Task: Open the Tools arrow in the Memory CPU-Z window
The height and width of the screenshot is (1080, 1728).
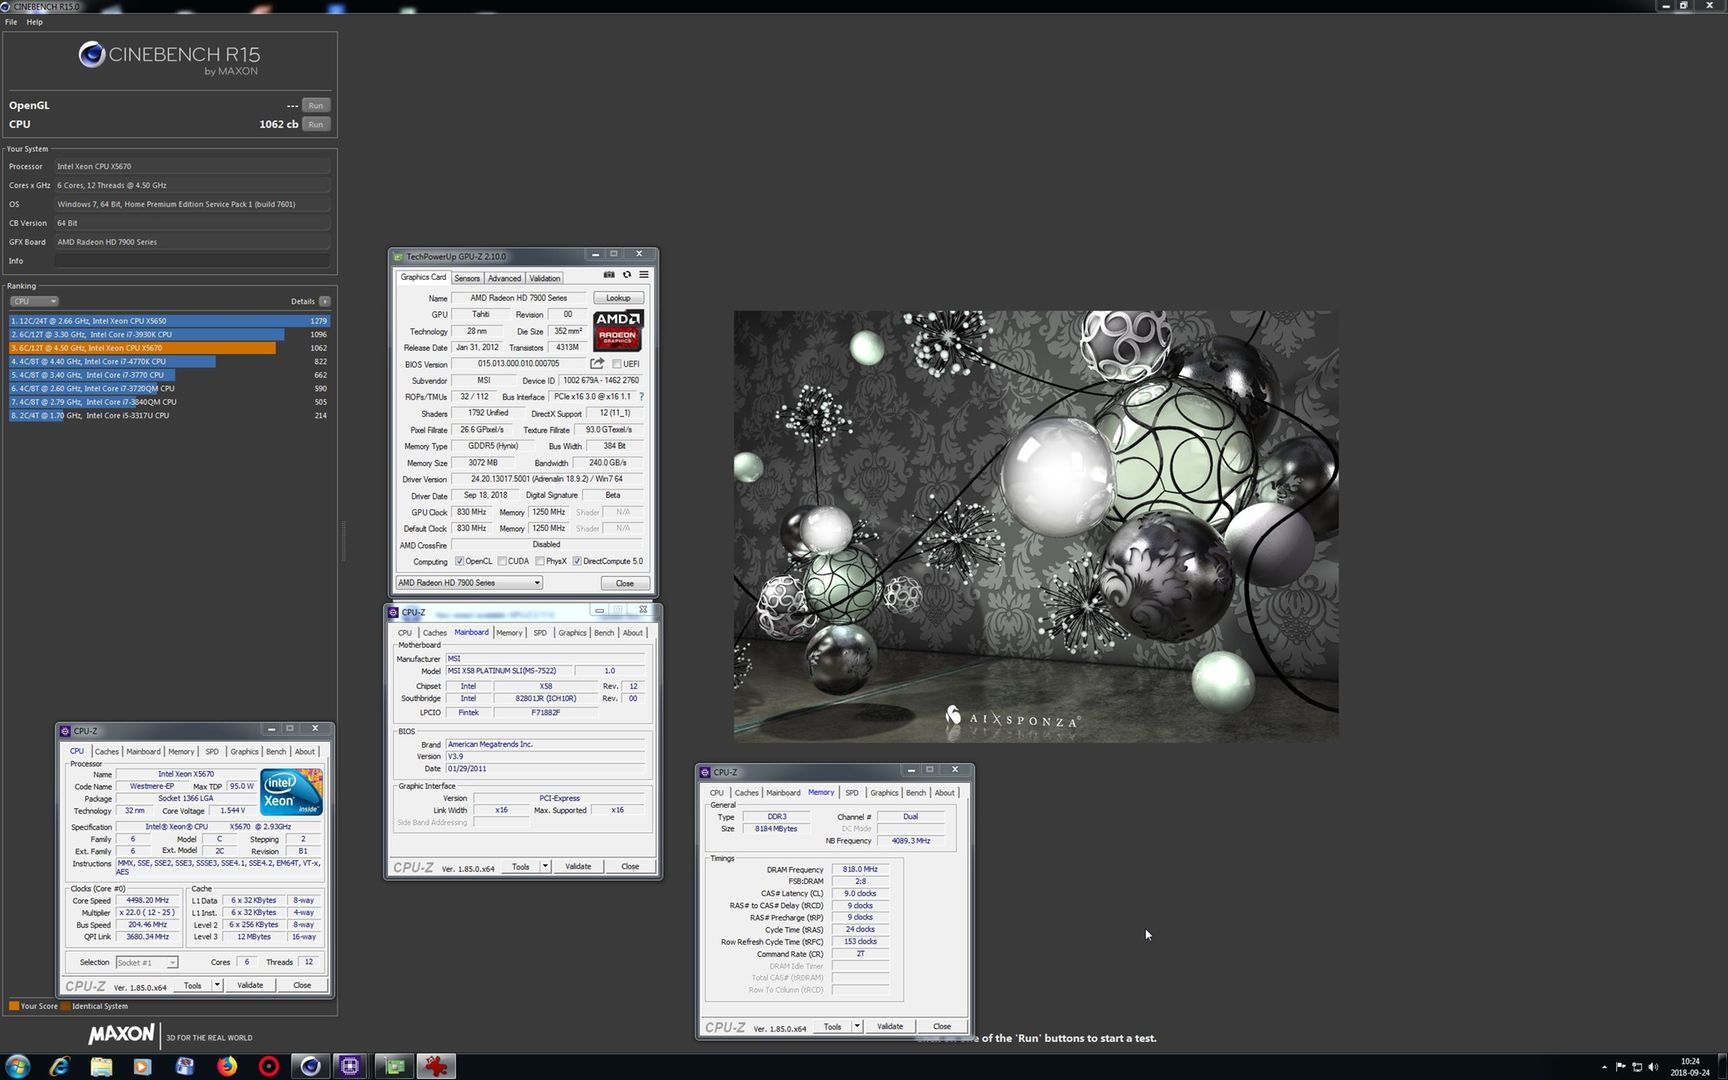Action: [857, 1026]
